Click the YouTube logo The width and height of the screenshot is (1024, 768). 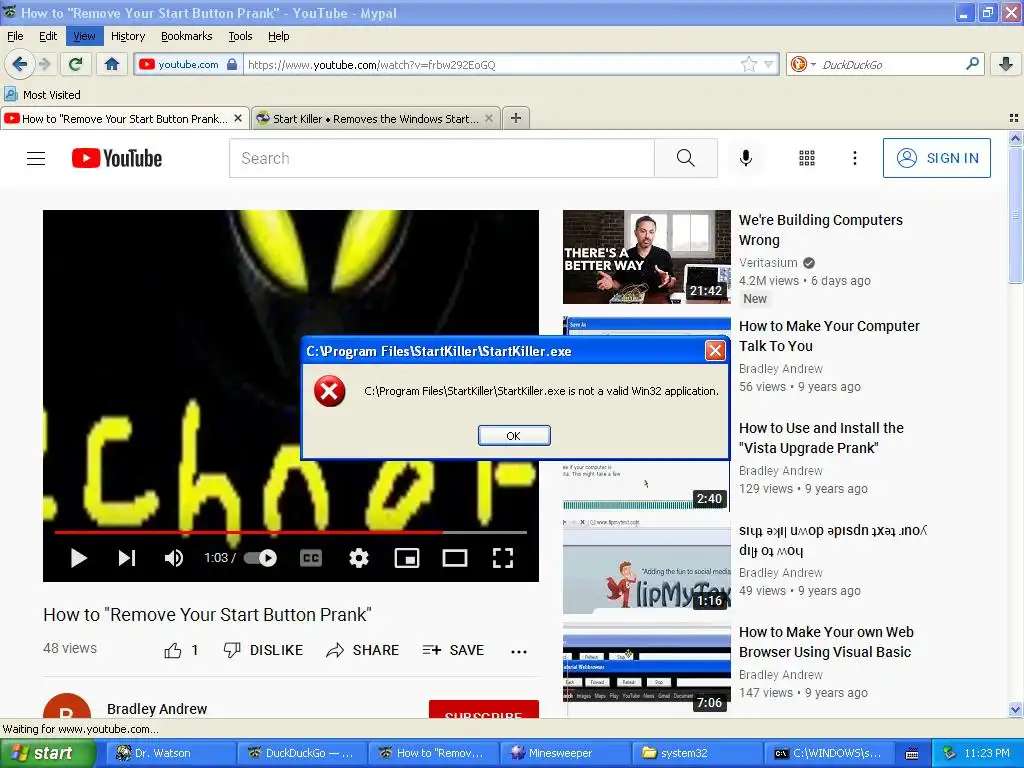click(x=117, y=158)
